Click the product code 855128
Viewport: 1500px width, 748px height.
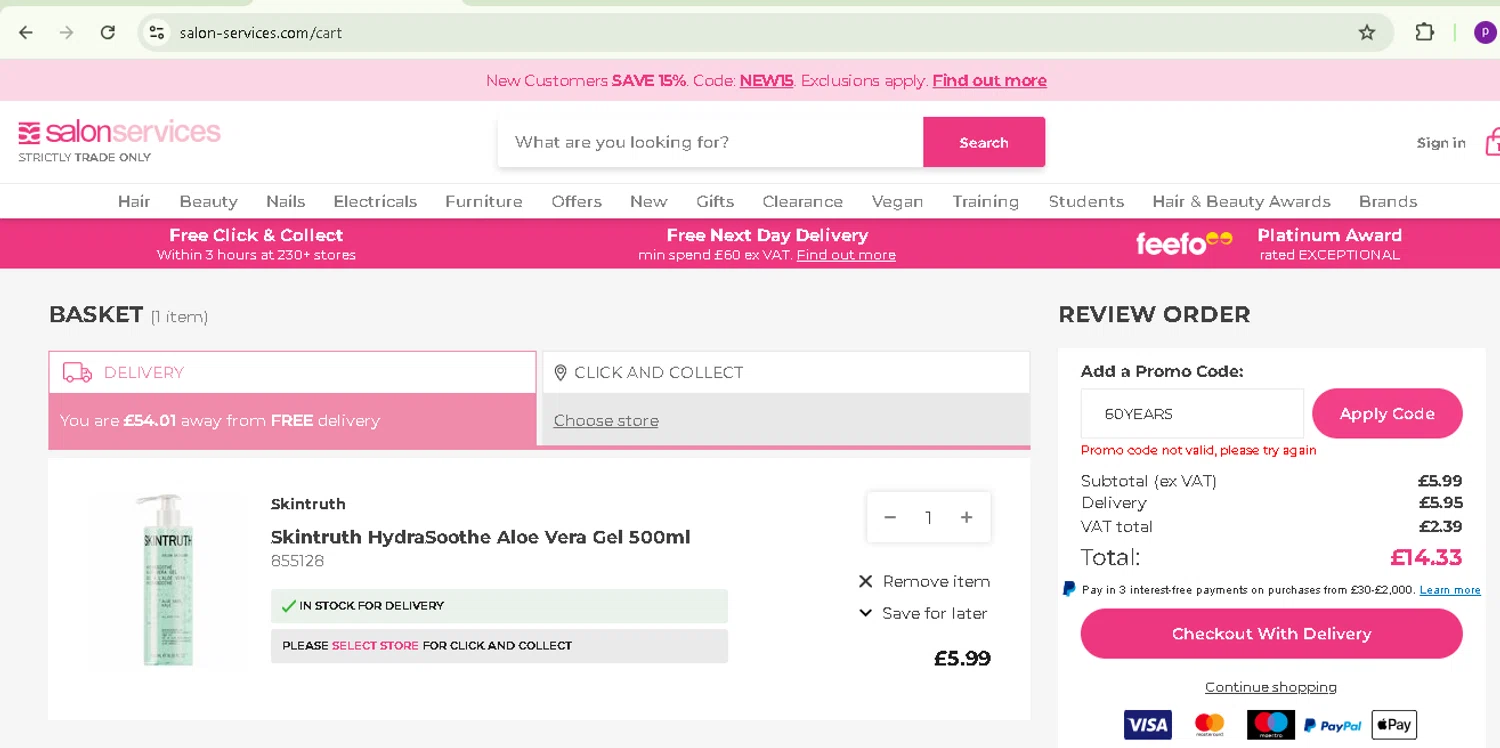297,561
